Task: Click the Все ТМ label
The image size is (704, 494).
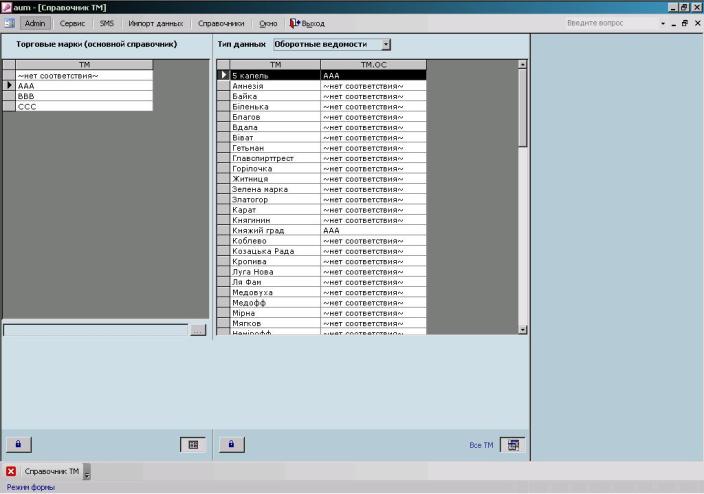Action: point(481,445)
